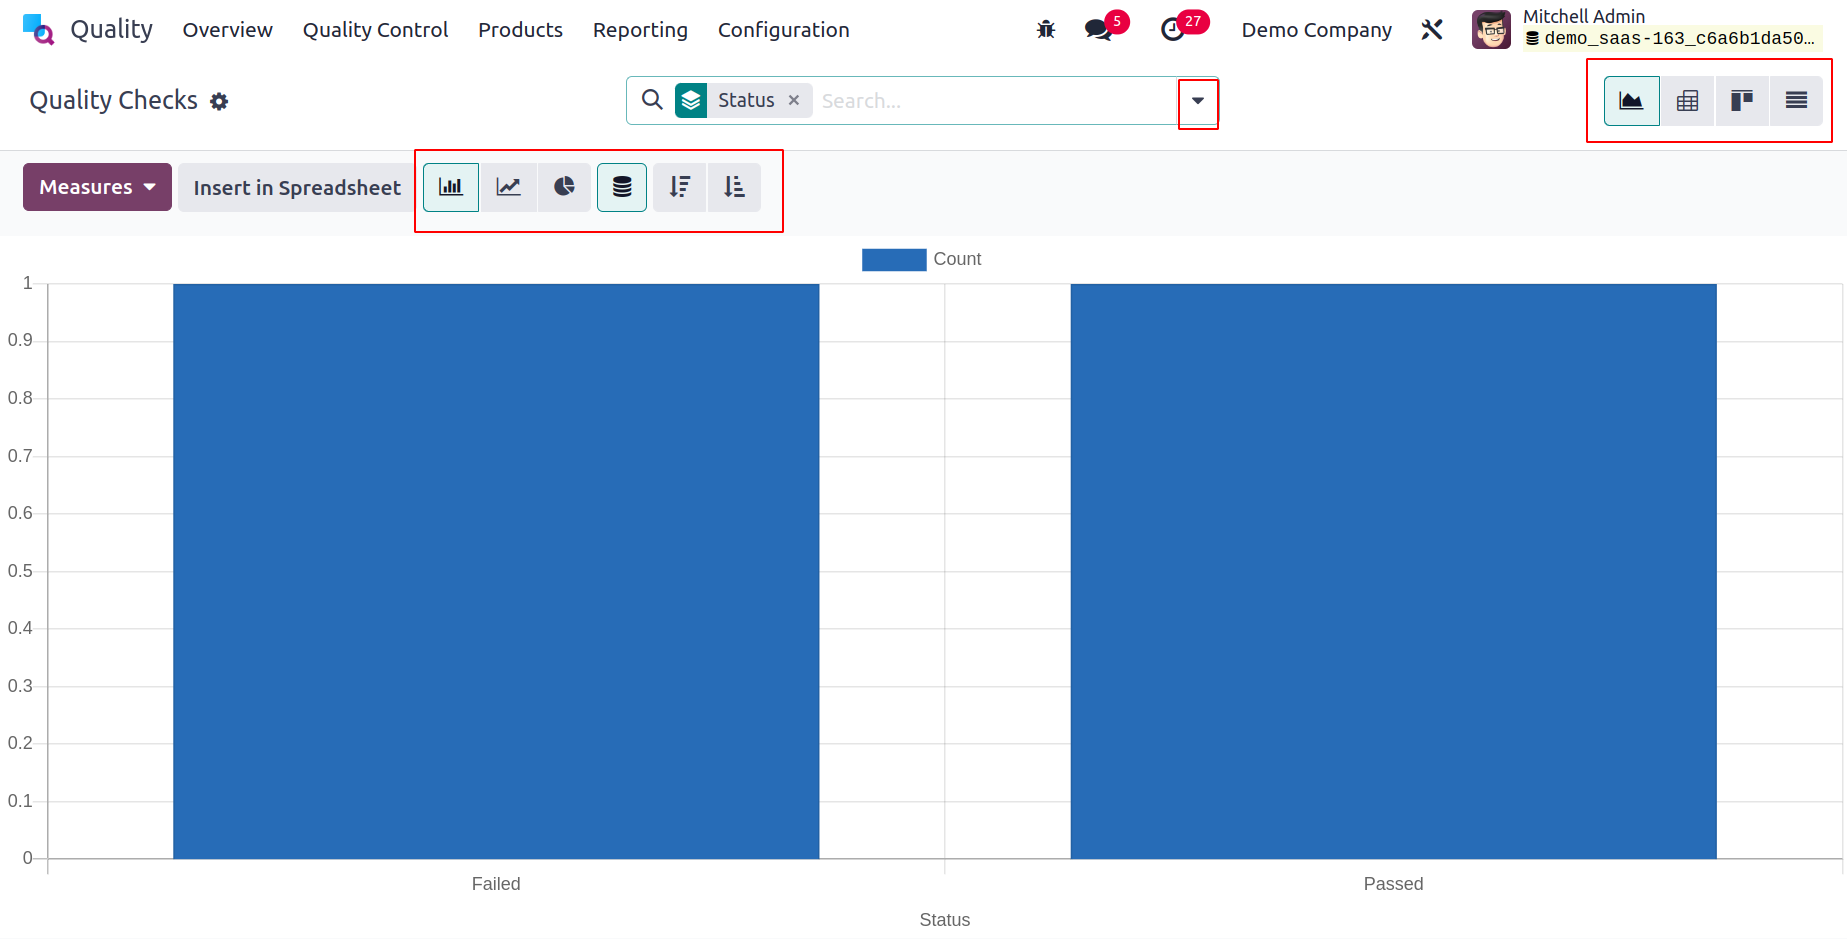Viewport: 1847px width, 939px height.
Task: Open Demo Company switcher
Action: (1316, 30)
